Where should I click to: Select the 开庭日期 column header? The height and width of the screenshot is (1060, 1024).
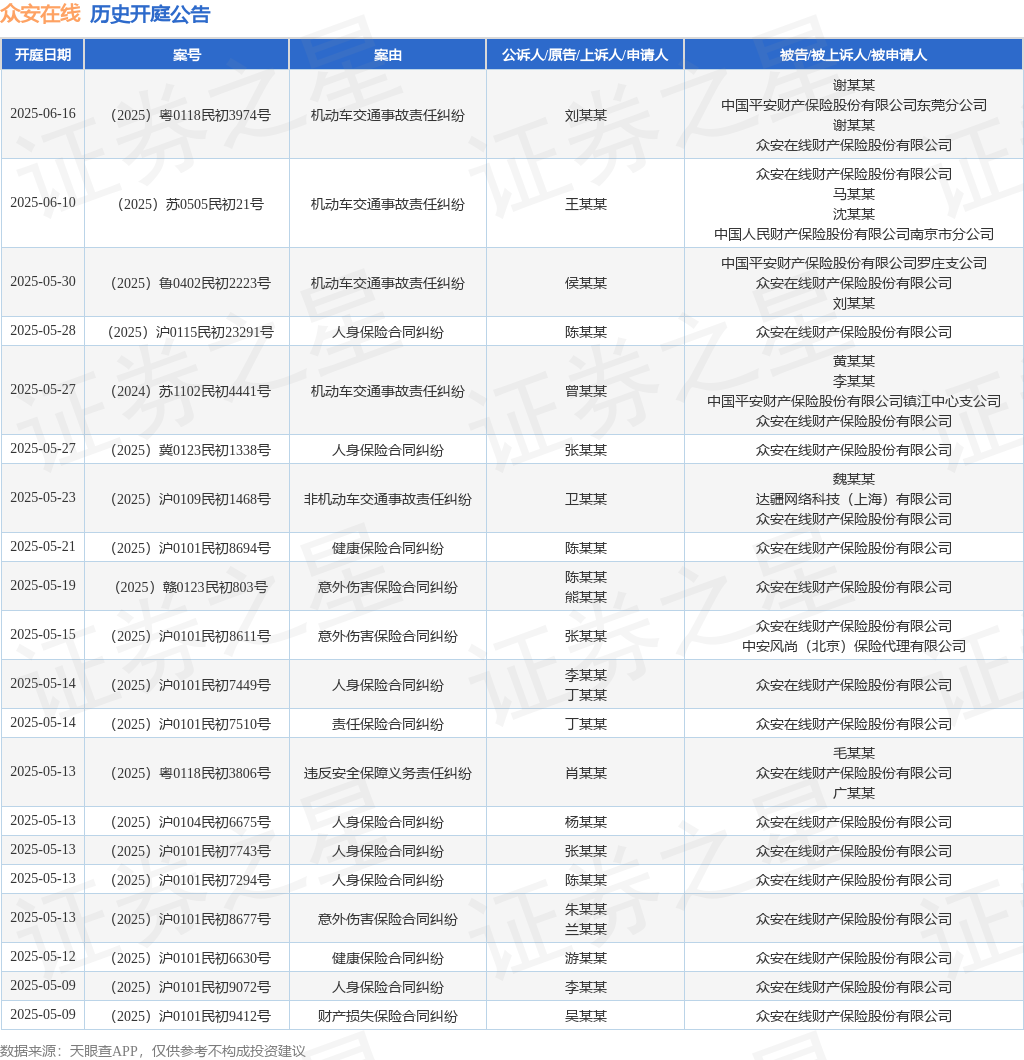43,55
